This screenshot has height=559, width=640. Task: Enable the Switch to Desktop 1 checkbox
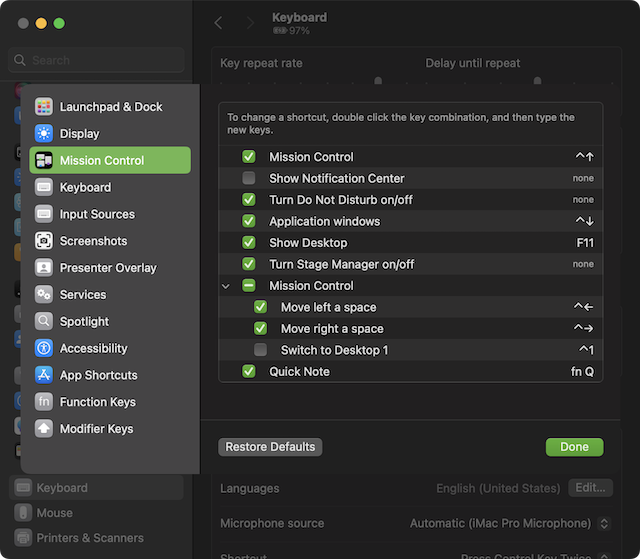pos(261,350)
